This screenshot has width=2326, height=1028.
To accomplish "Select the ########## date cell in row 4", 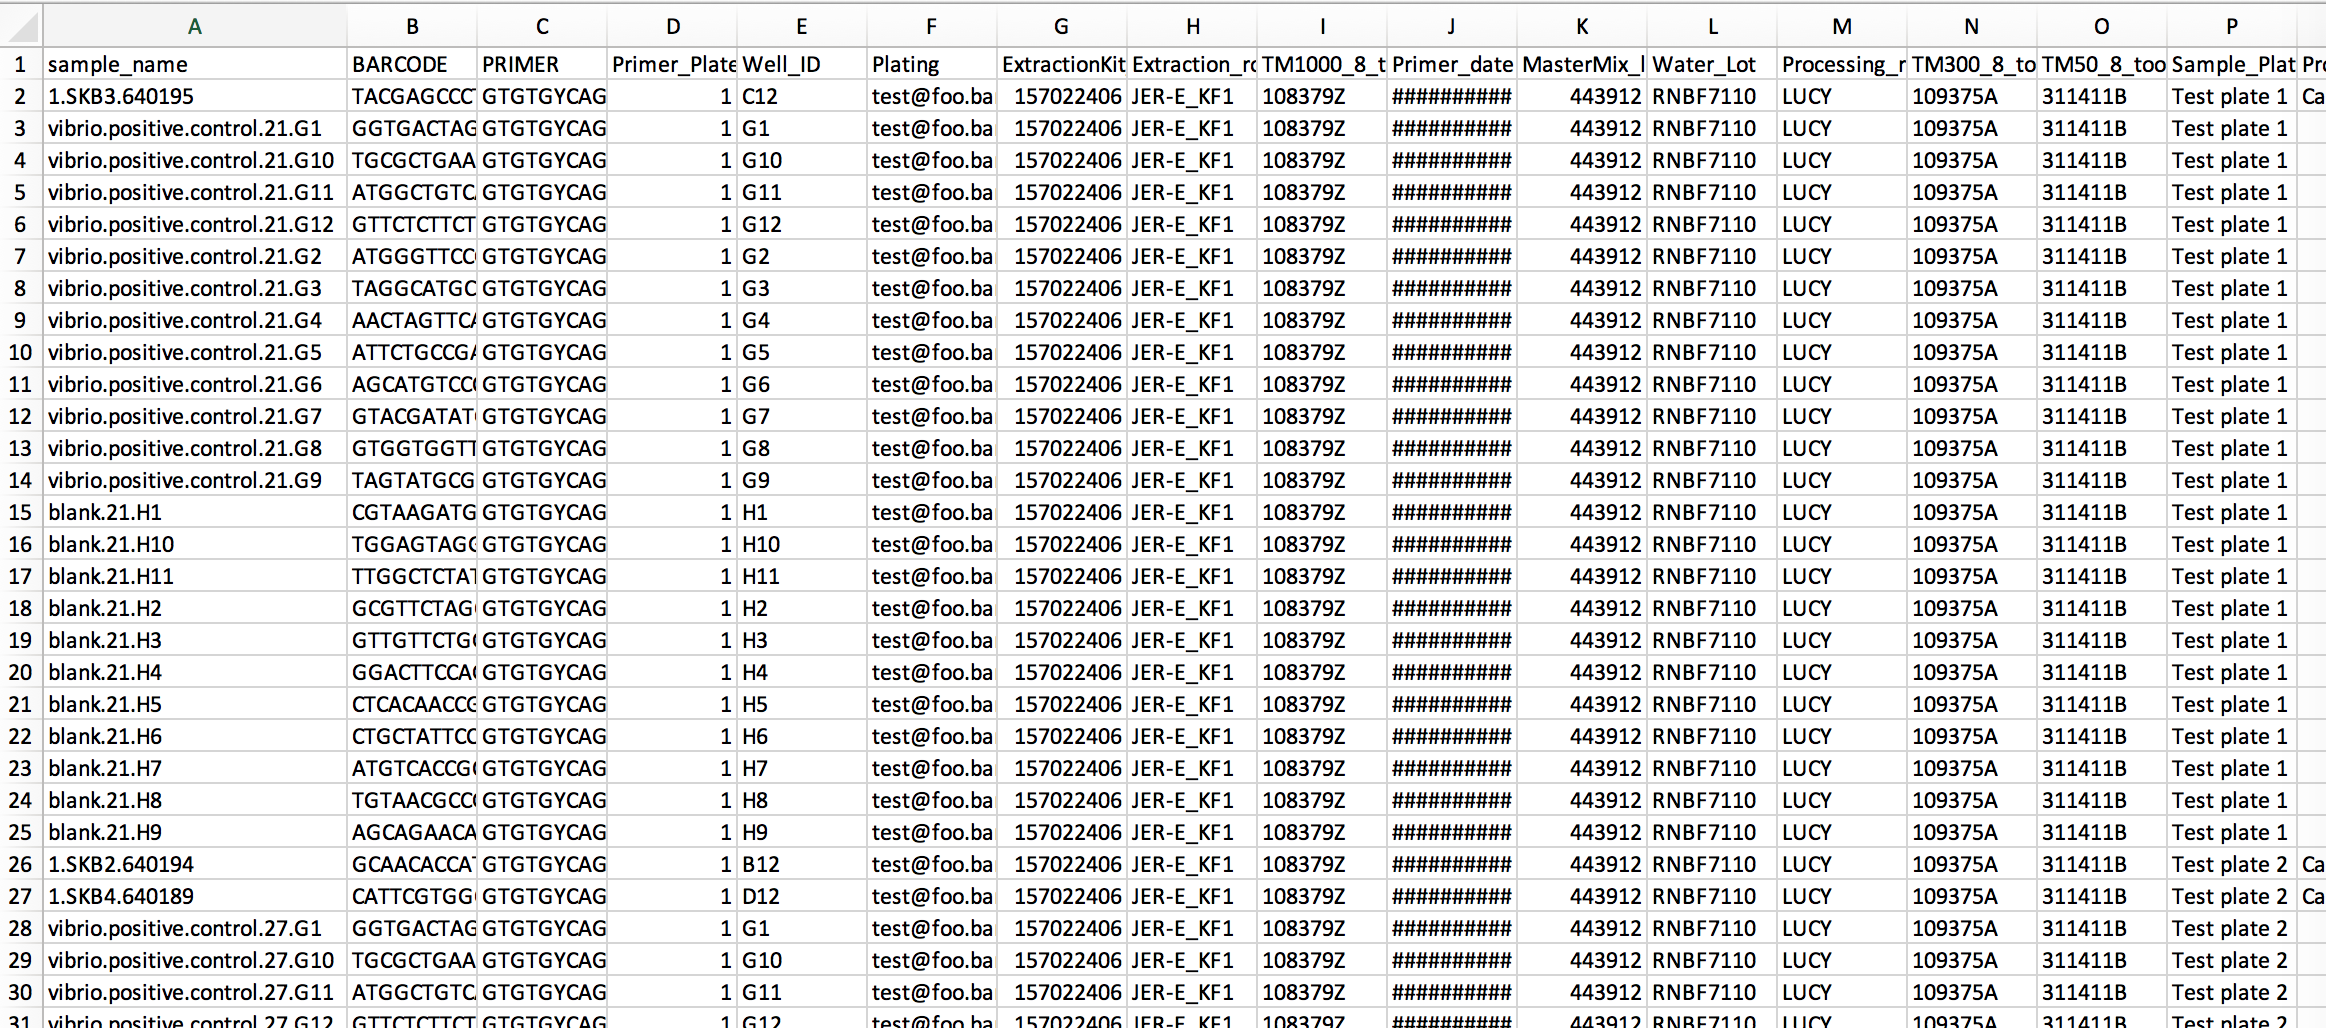I will [1452, 160].
